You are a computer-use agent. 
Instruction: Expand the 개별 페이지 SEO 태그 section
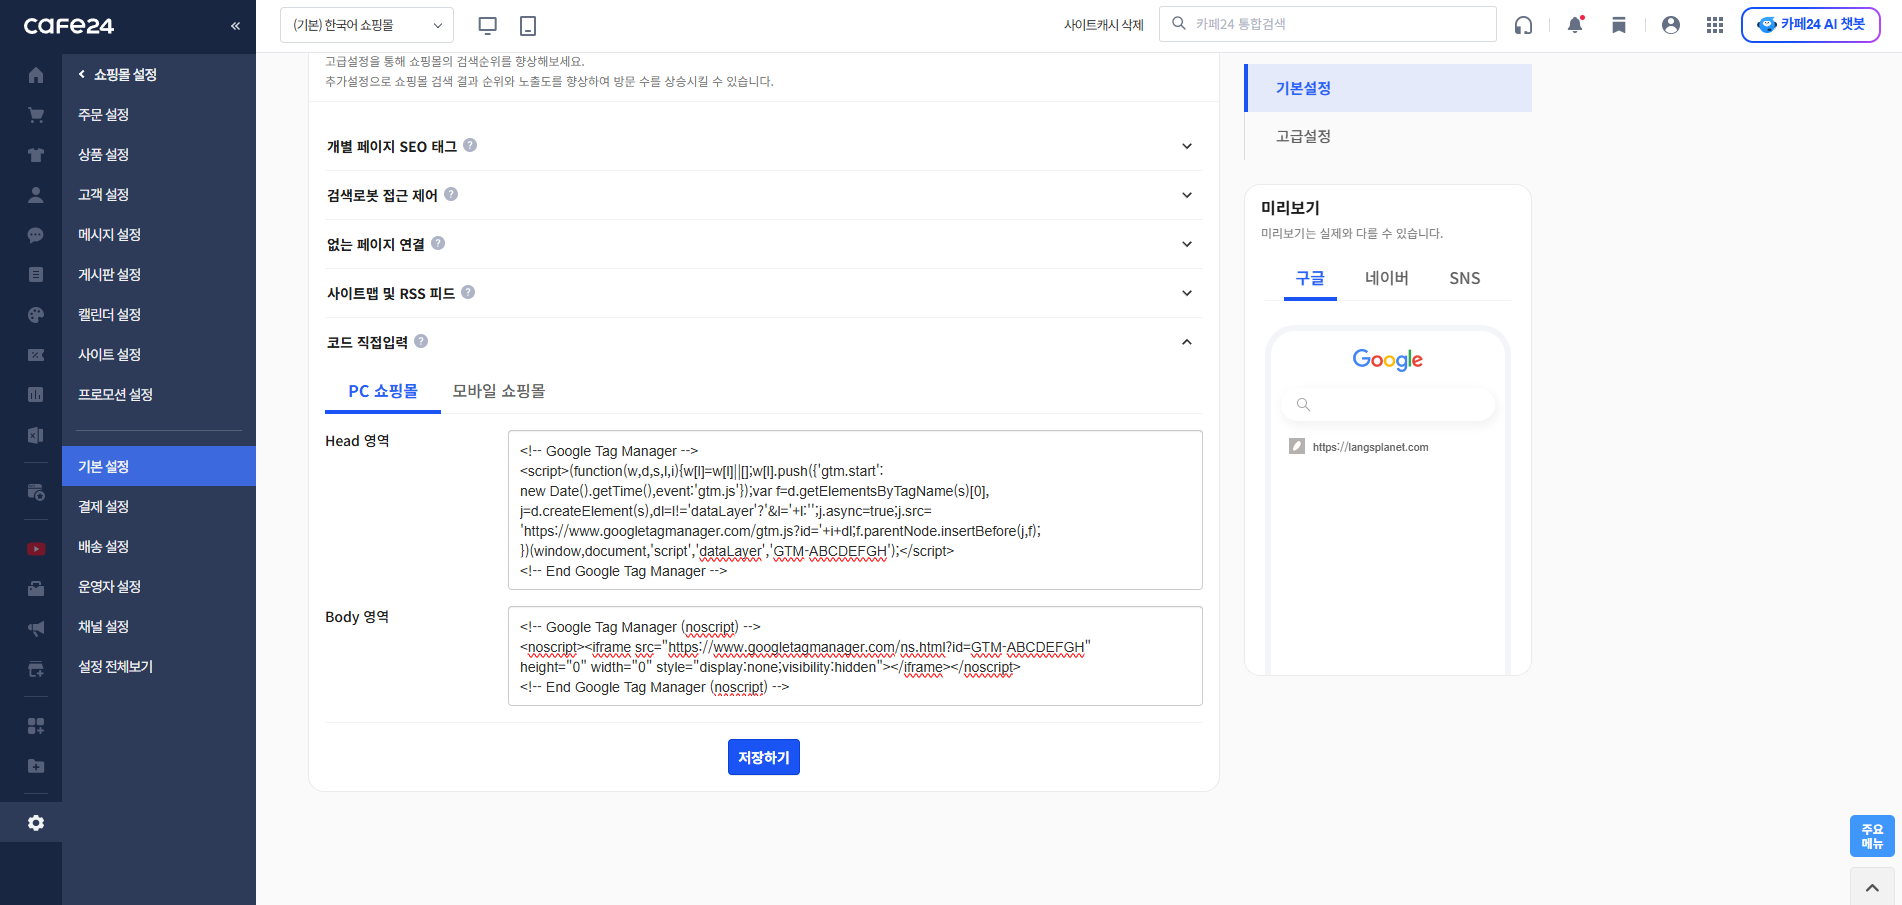coord(1187,146)
